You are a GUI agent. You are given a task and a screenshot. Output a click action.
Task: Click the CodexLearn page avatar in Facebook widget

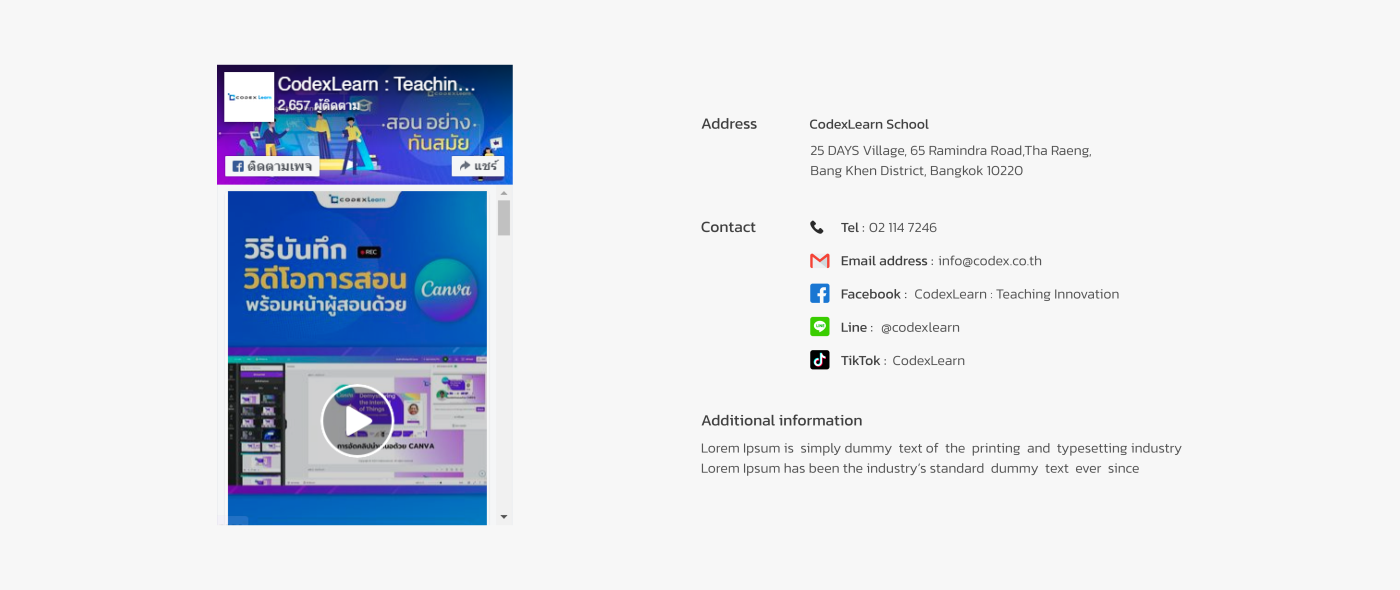coord(249,97)
